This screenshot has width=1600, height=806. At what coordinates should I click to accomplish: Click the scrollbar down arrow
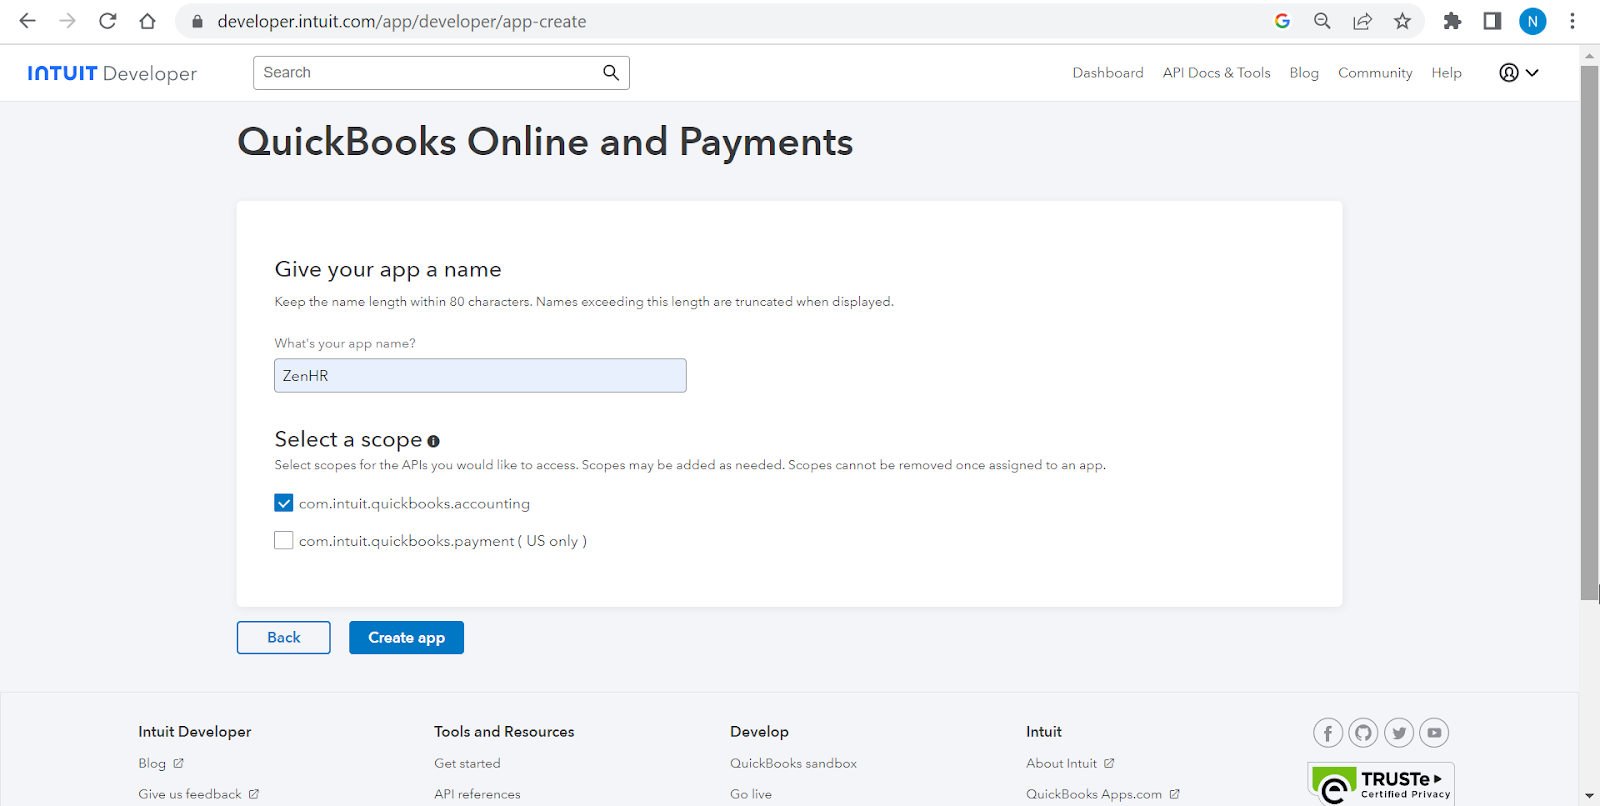point(1589,796)
